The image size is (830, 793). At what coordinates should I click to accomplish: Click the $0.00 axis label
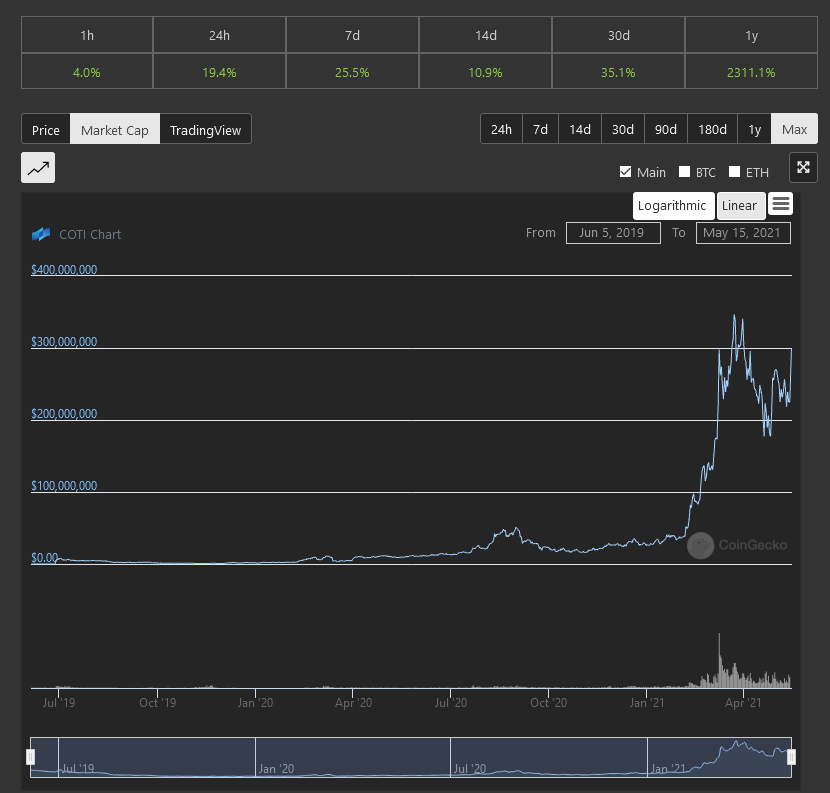pyautogui.click(x=44, y=558)
